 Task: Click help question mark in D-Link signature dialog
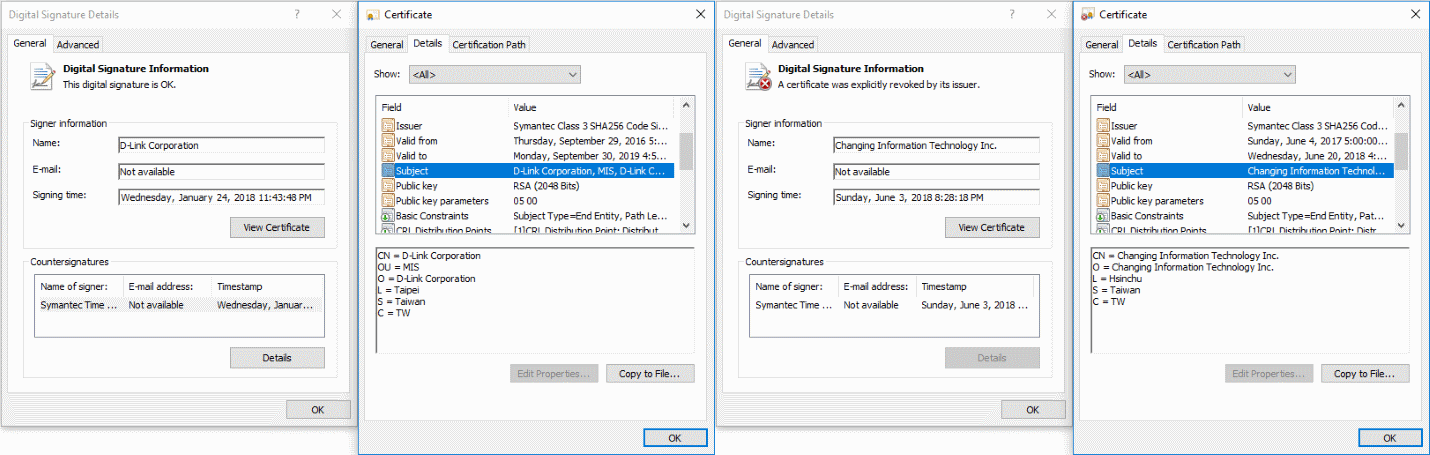tap(297, 14)
